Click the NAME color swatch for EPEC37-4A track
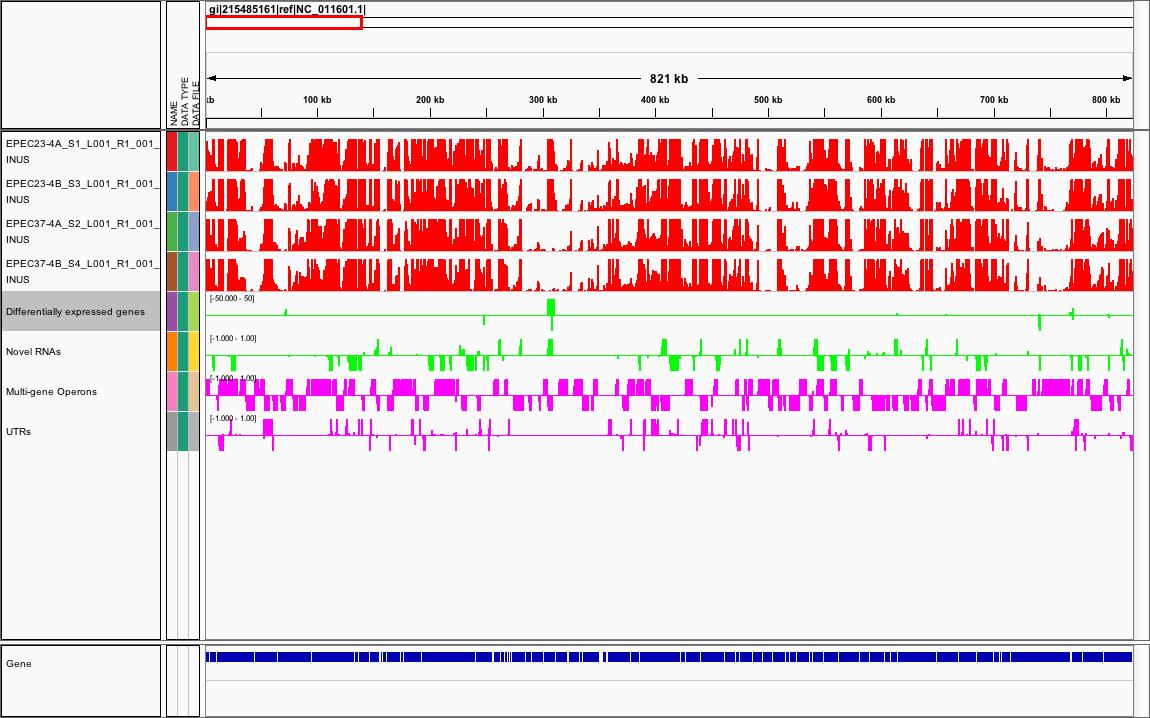The height and width of the screenshot is (718, 1150). (172, 232)
